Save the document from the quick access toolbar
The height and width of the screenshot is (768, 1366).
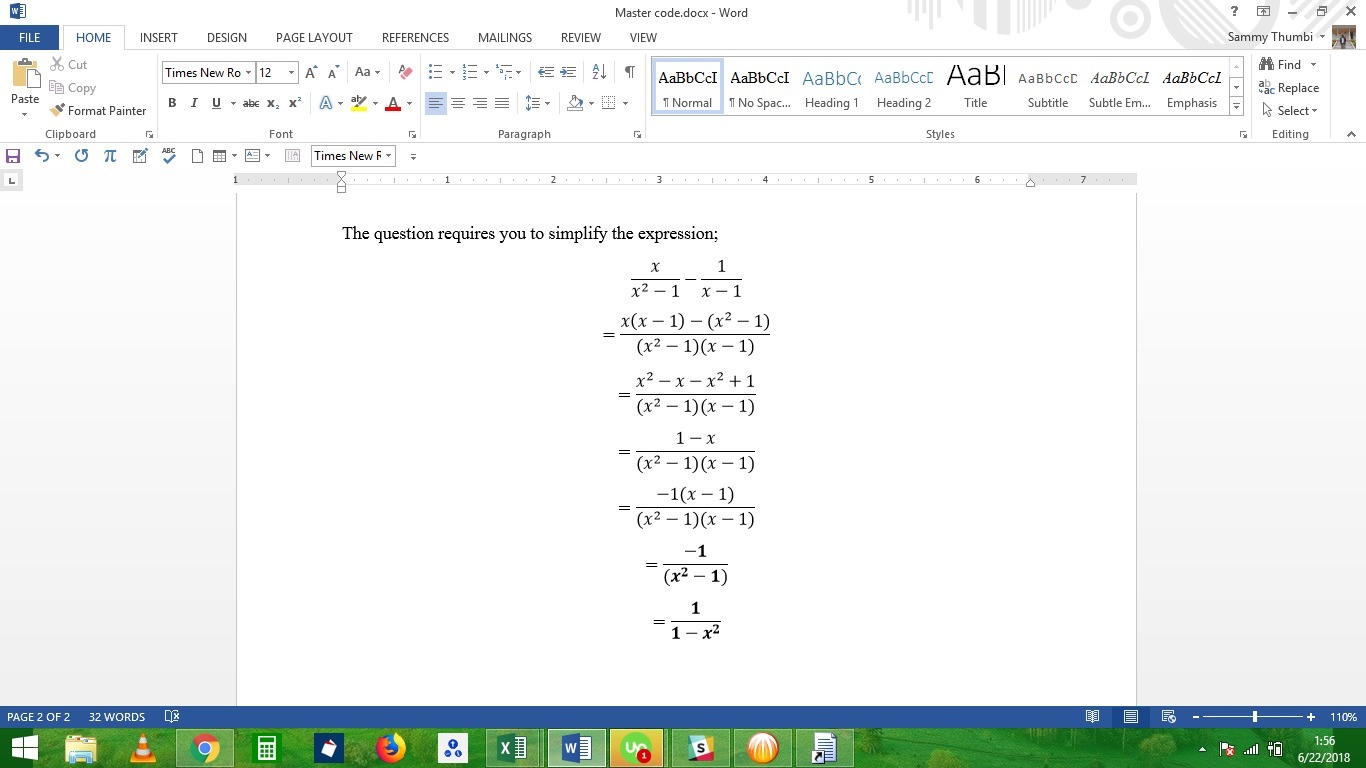(13, 156)
